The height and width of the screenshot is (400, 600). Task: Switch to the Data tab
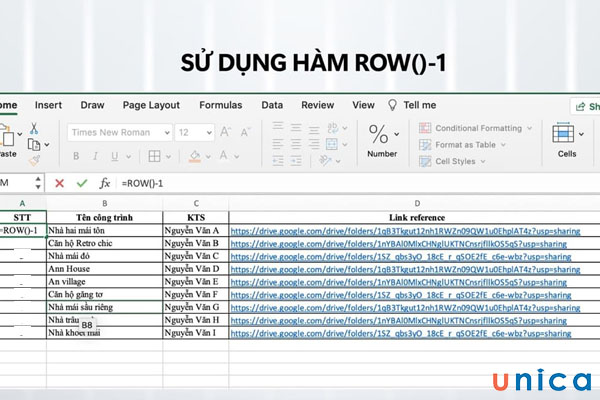(272, 105)
